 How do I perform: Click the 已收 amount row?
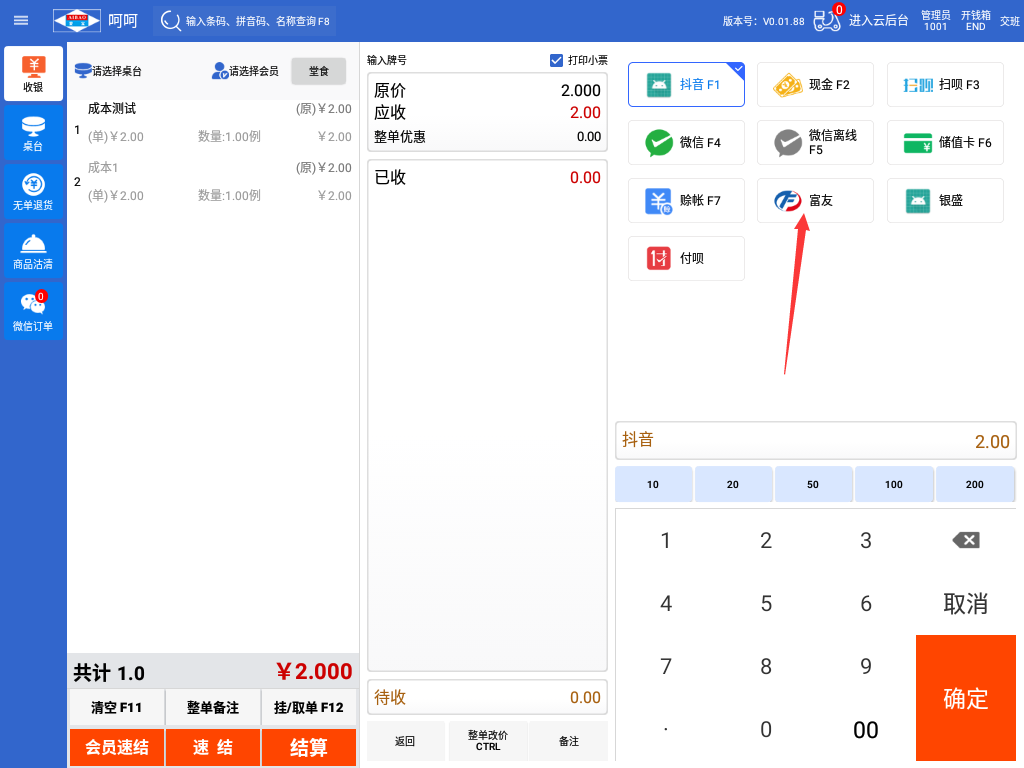[488, 177]
